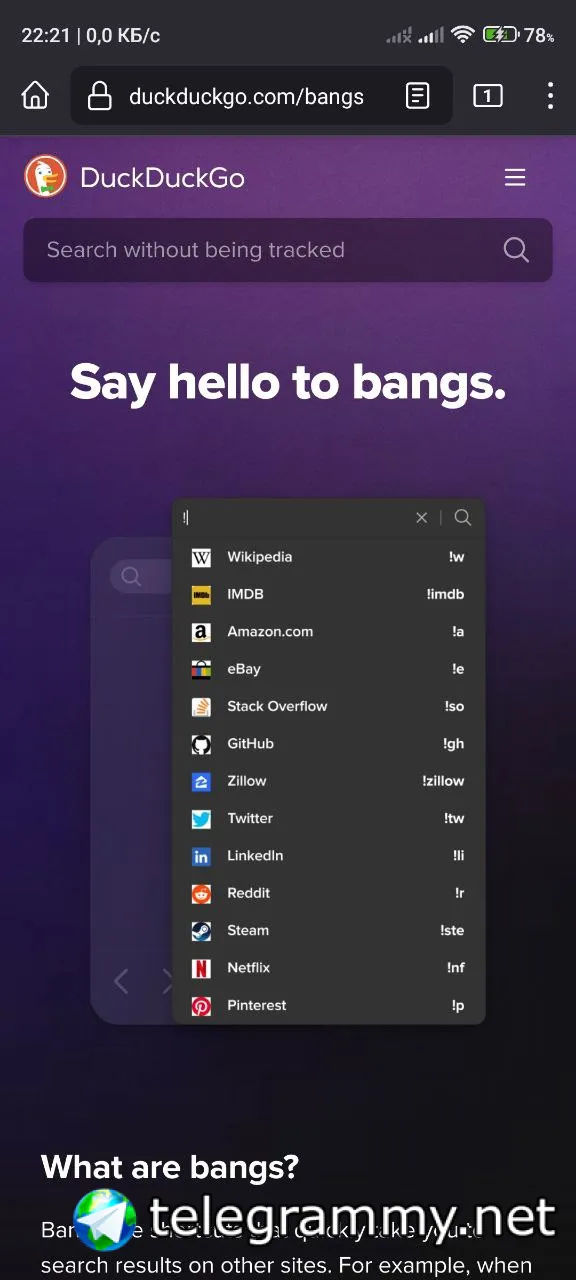576x1280 pixels.
Task: Tap the padlock site security icon
Action: pyautogui.click(x=99, y=96)
